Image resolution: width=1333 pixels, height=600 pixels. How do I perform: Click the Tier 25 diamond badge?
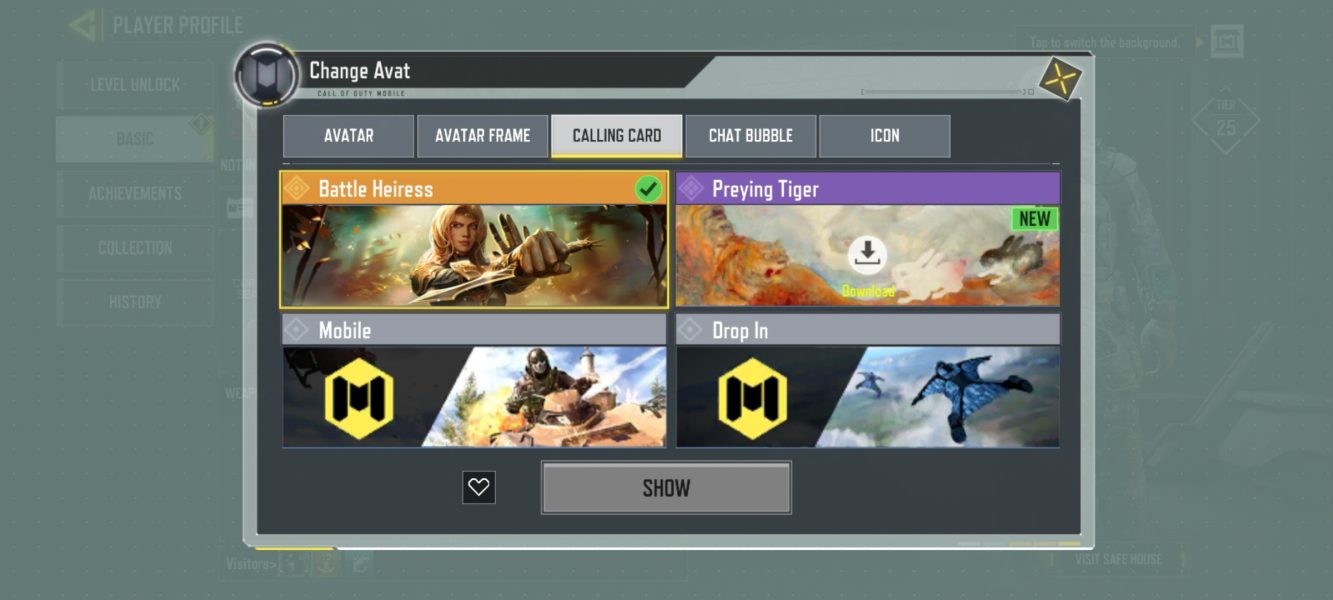tap(1225, 120)
